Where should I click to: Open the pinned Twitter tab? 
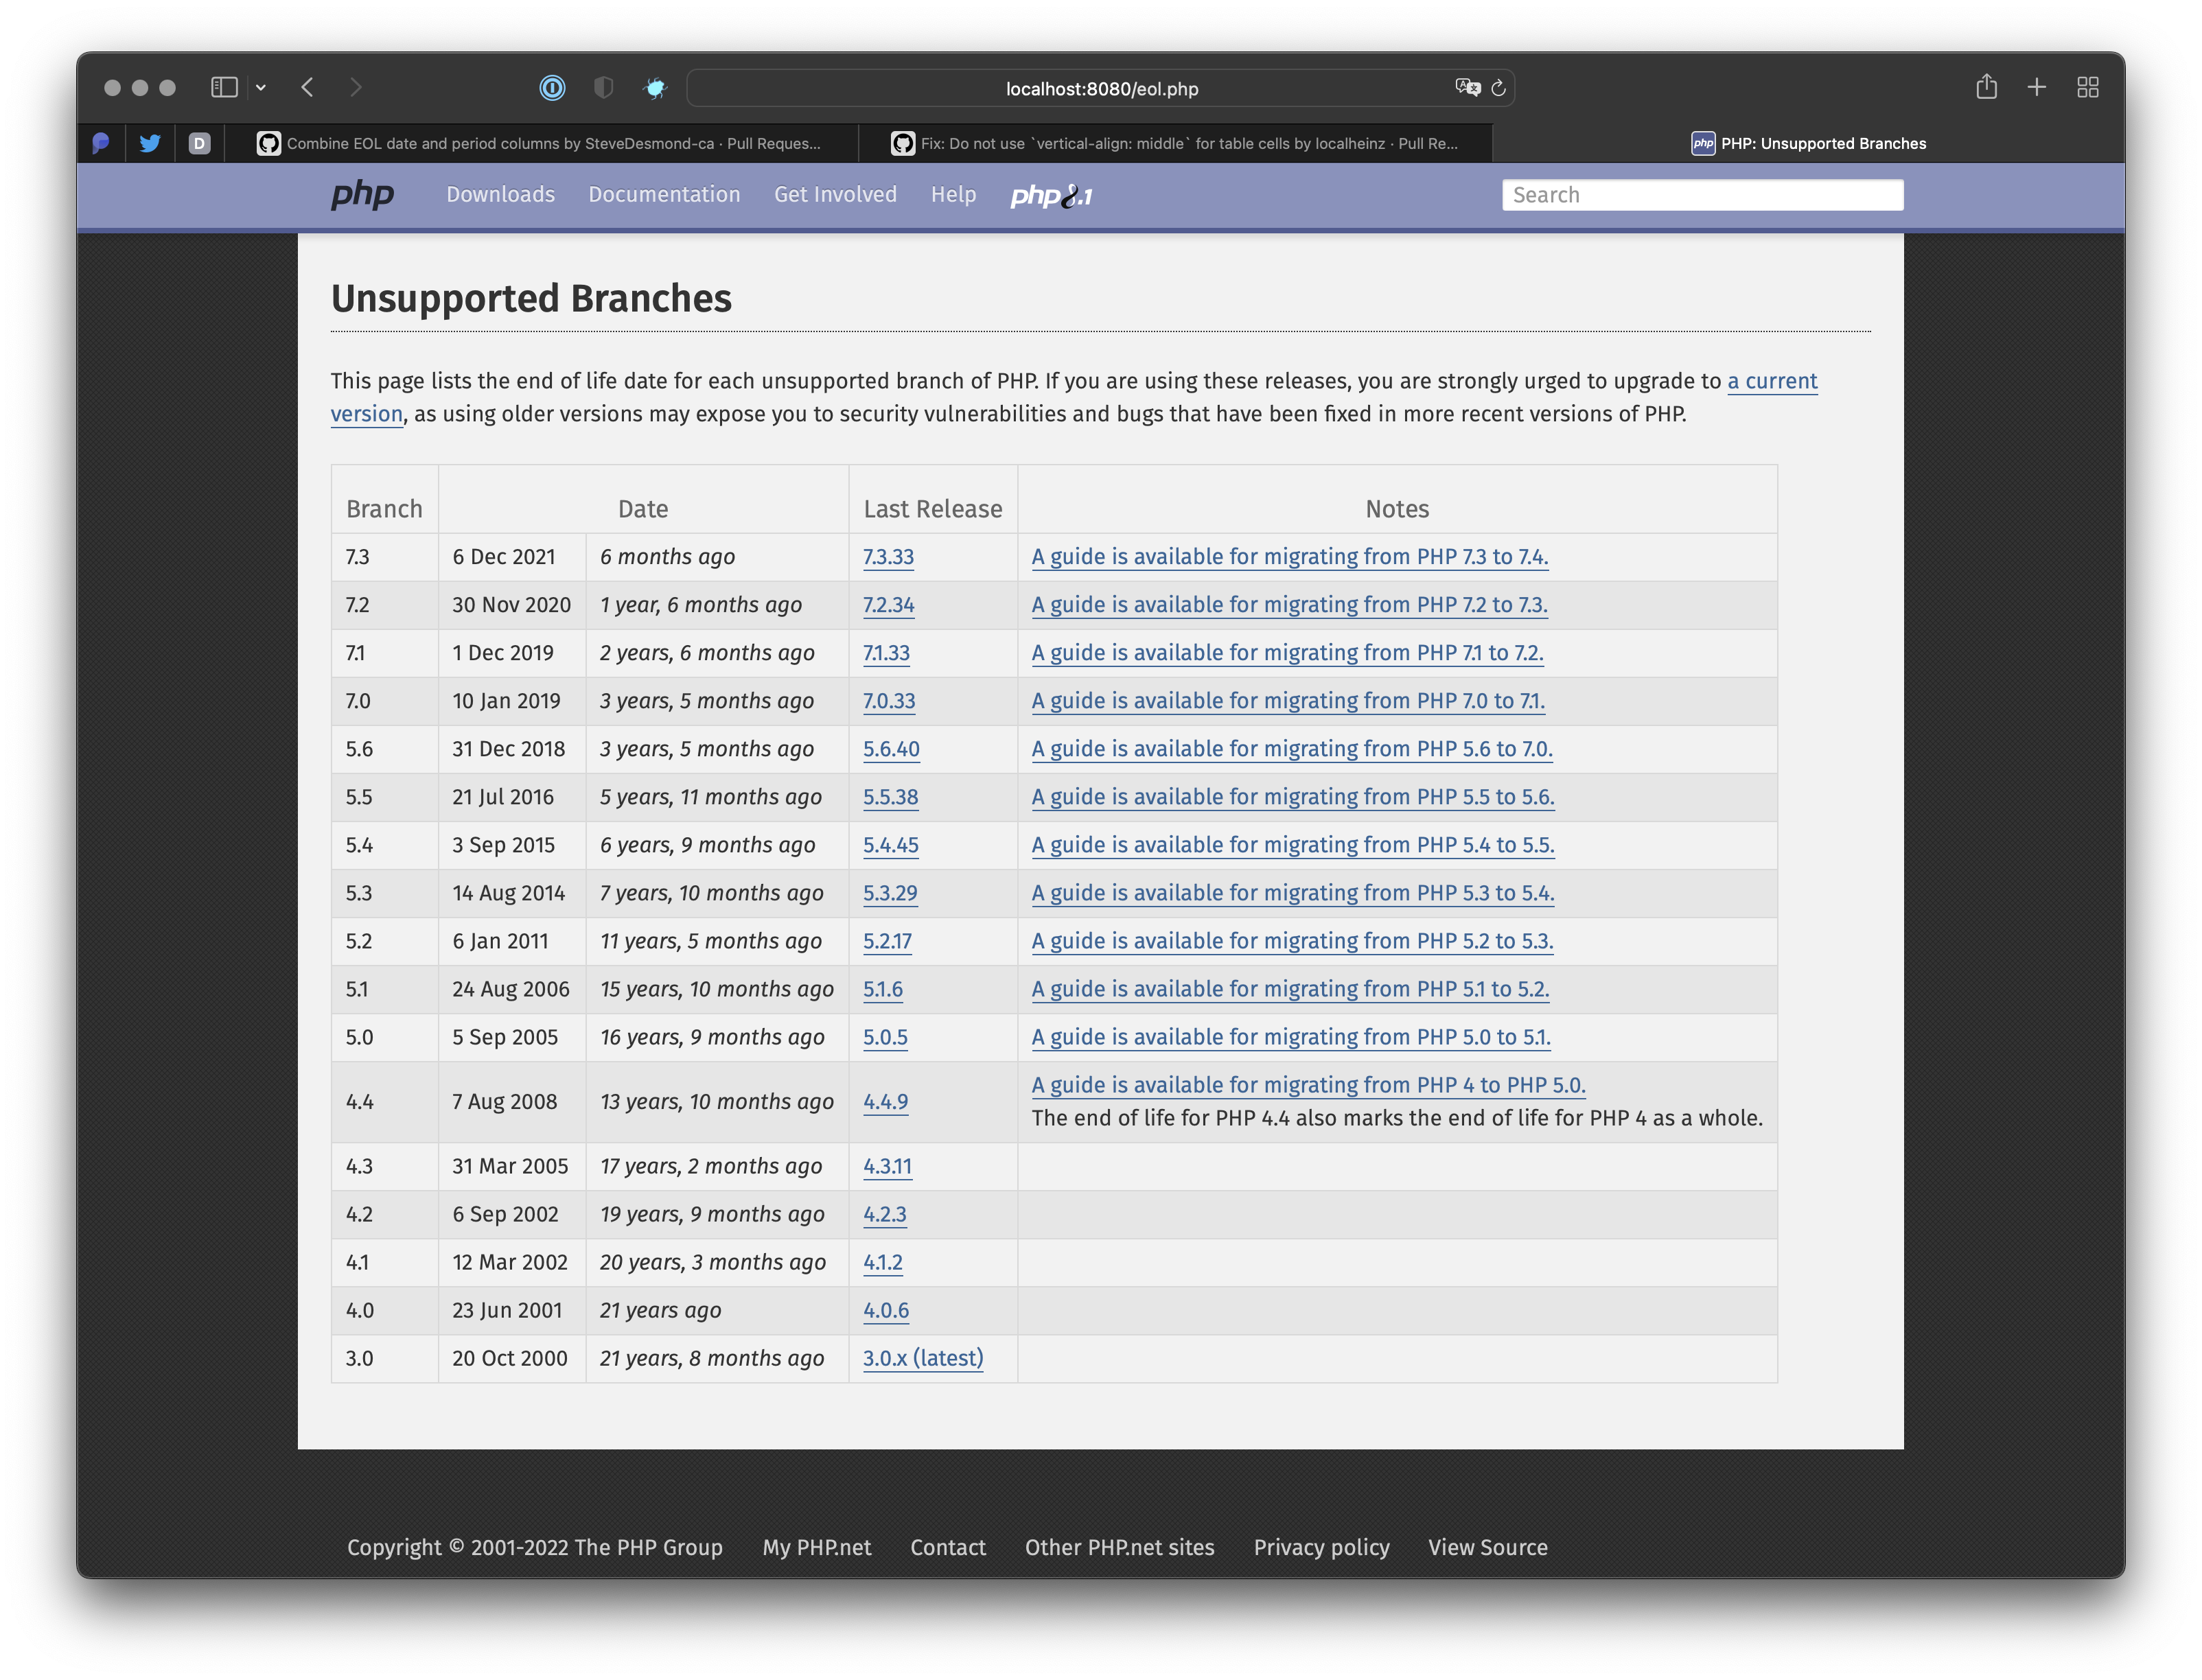[150, 143]
